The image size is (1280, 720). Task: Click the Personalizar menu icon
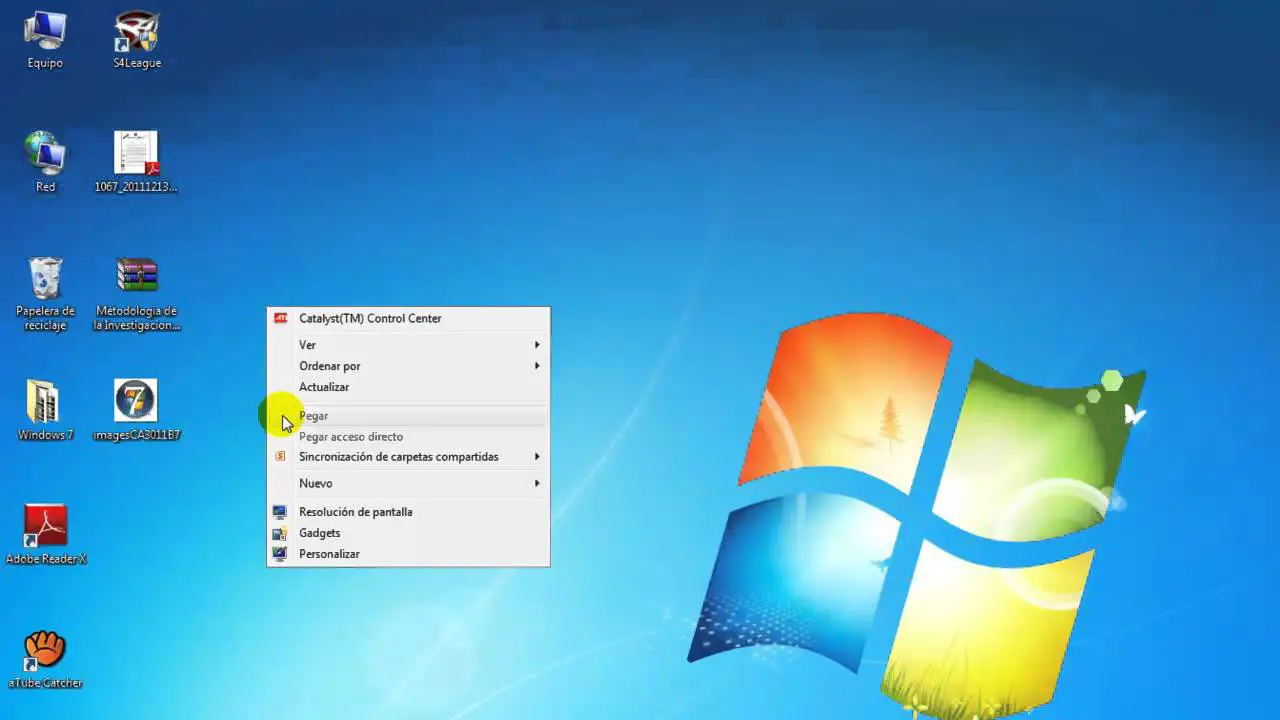click(x=280, y=554)
